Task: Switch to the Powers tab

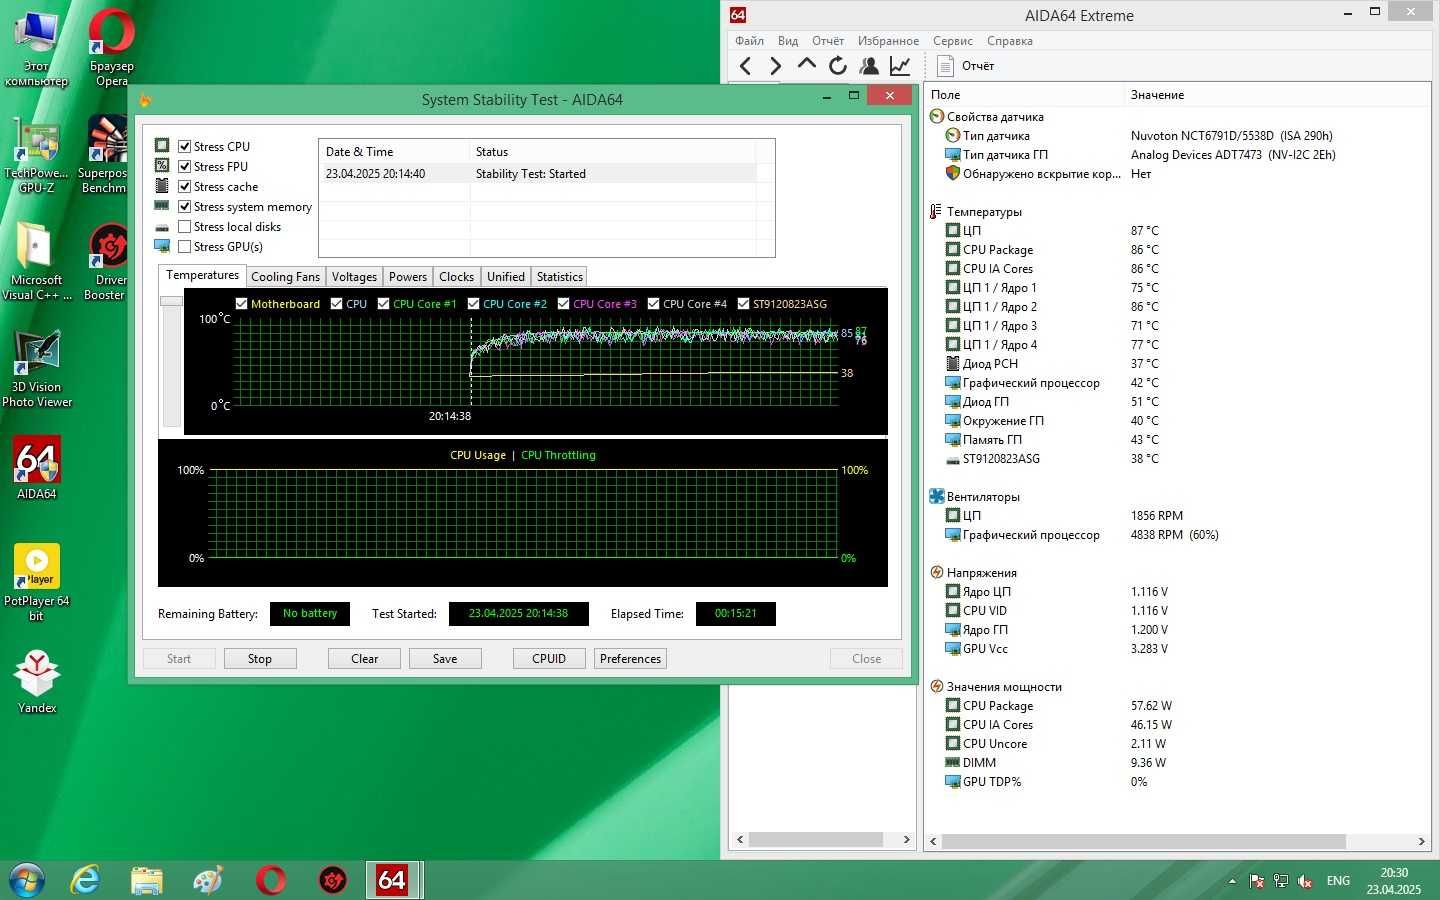Action: pos(408,277)
